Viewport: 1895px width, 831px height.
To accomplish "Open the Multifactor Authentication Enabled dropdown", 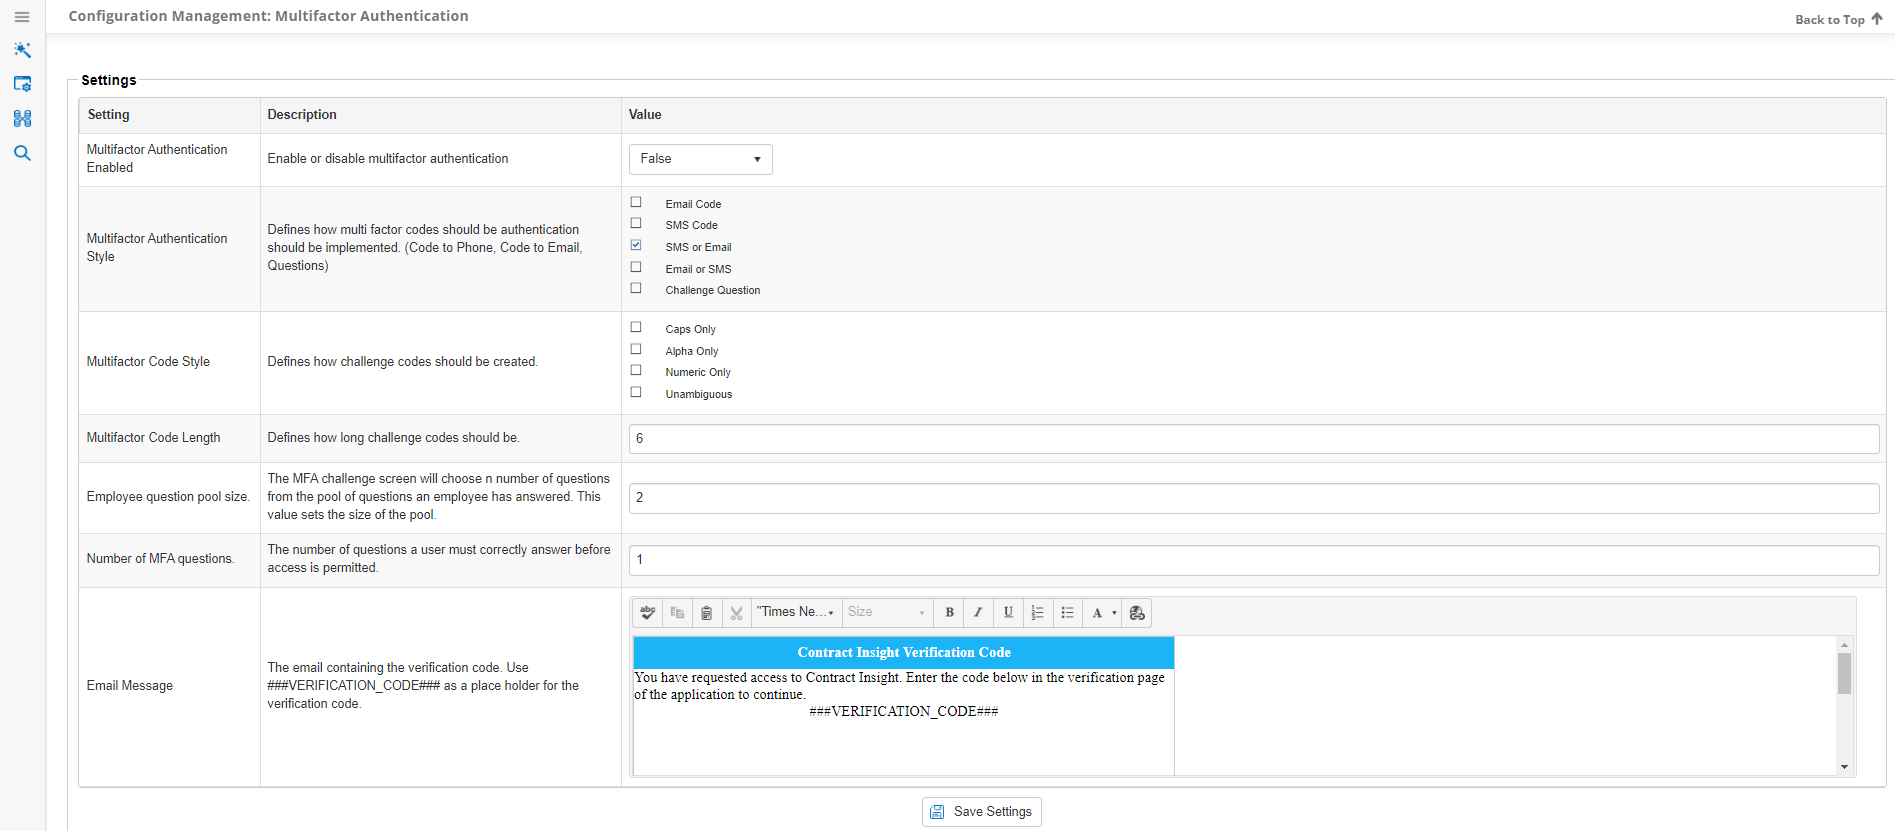I will (x=700, y=159).
